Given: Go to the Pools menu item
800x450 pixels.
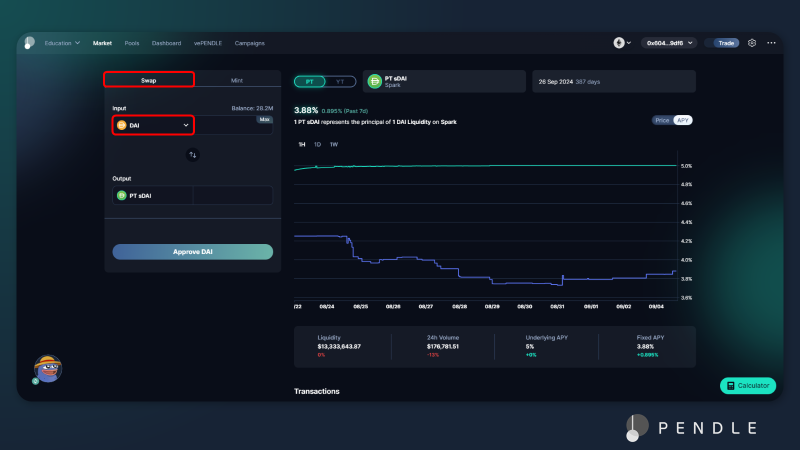Looking at the screenshot, I should tap(132, 43).
